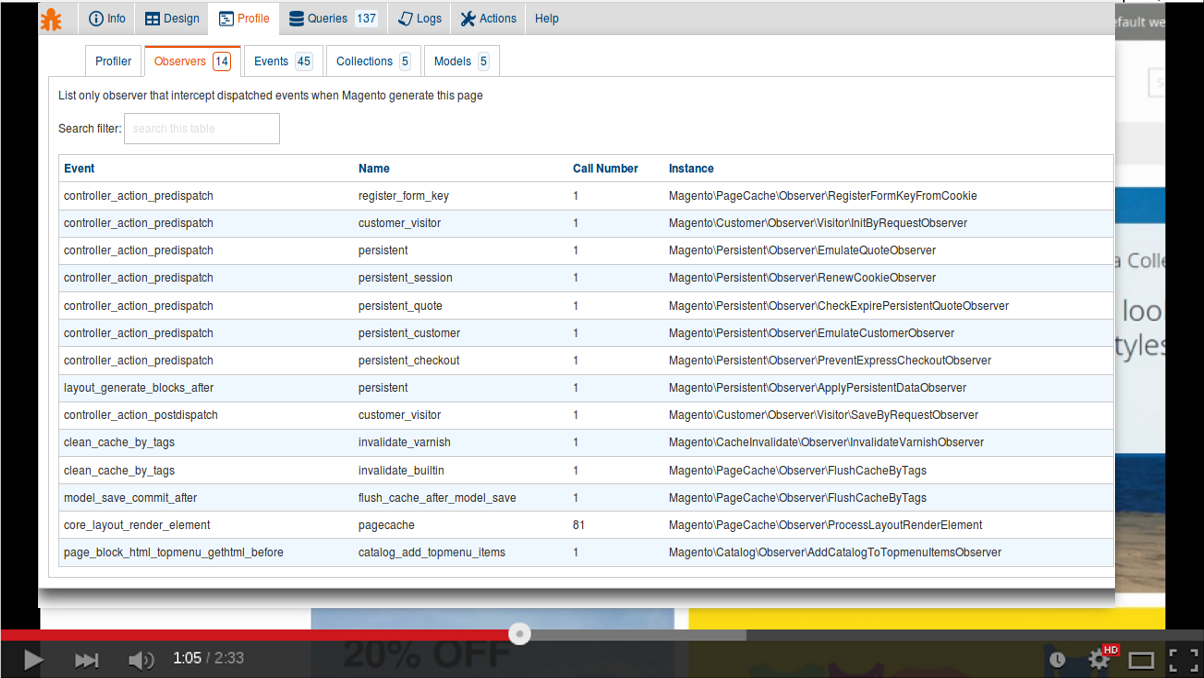Sort table by Event column header

click(x=79, y=168)
